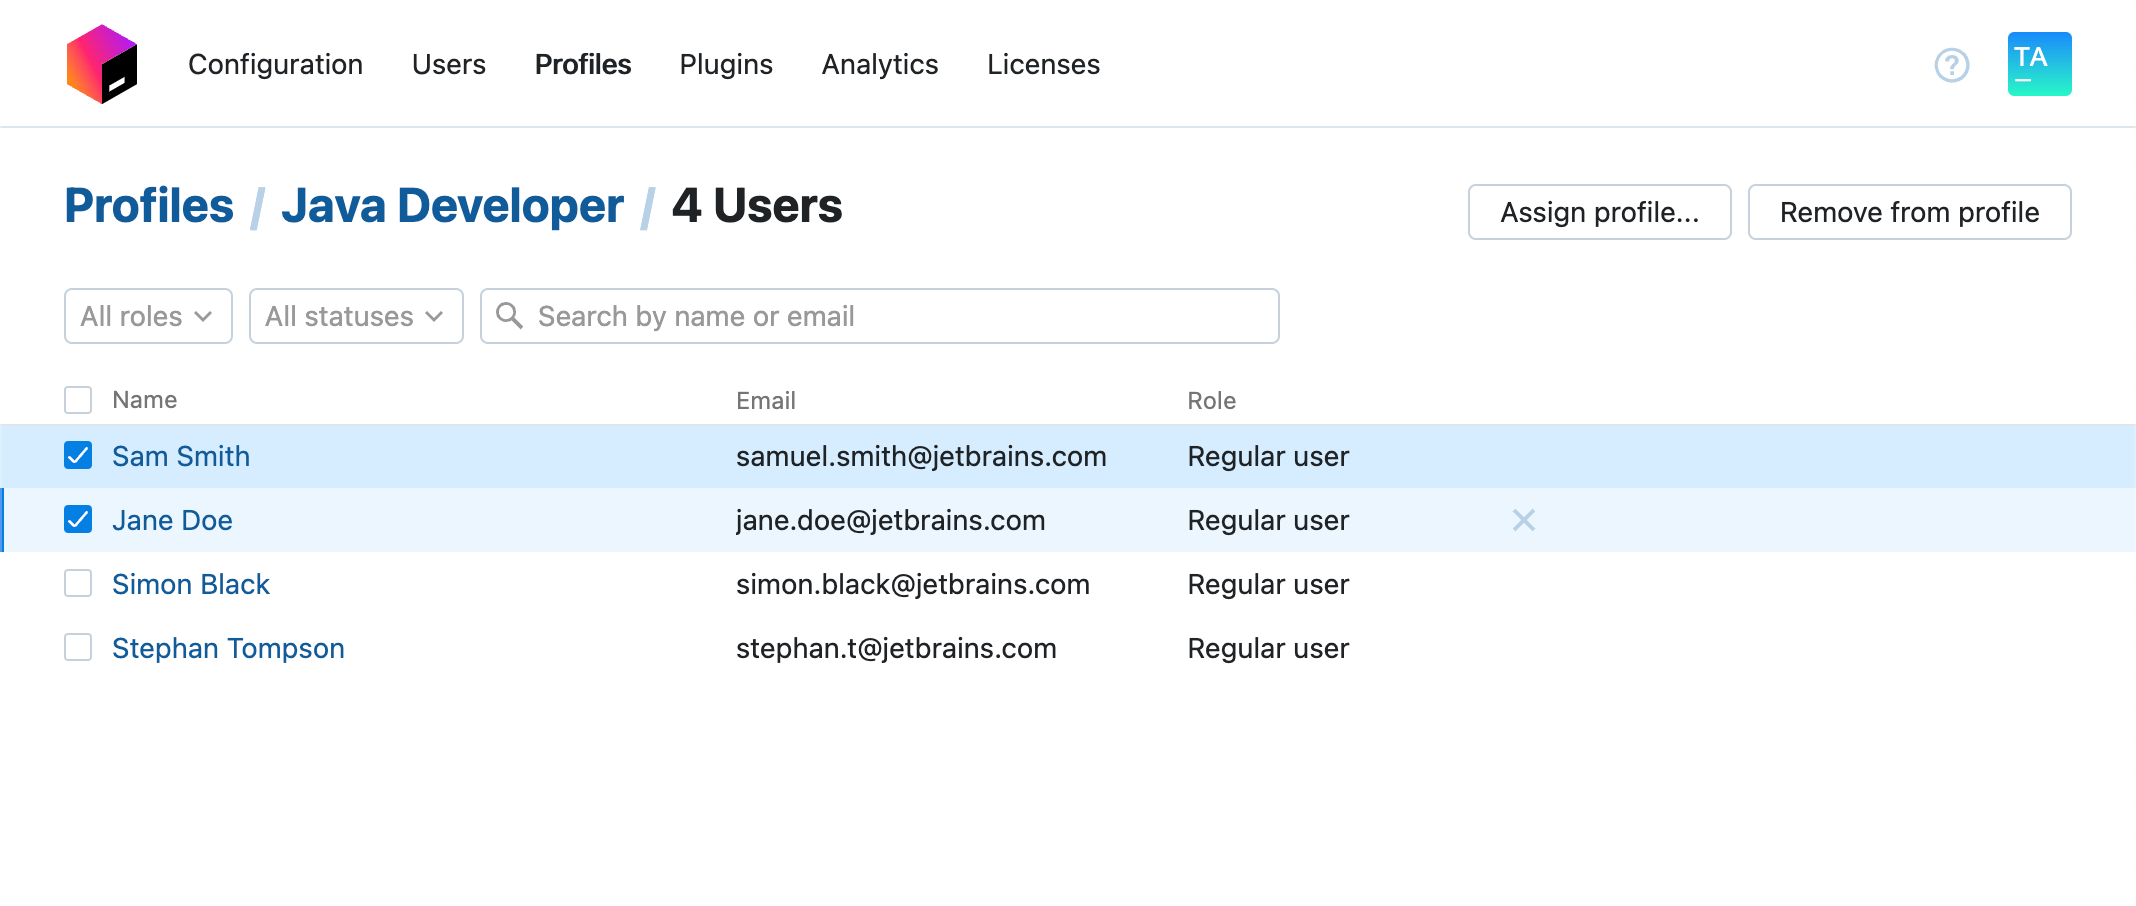Click the search by name or email field

click(880, 316)
